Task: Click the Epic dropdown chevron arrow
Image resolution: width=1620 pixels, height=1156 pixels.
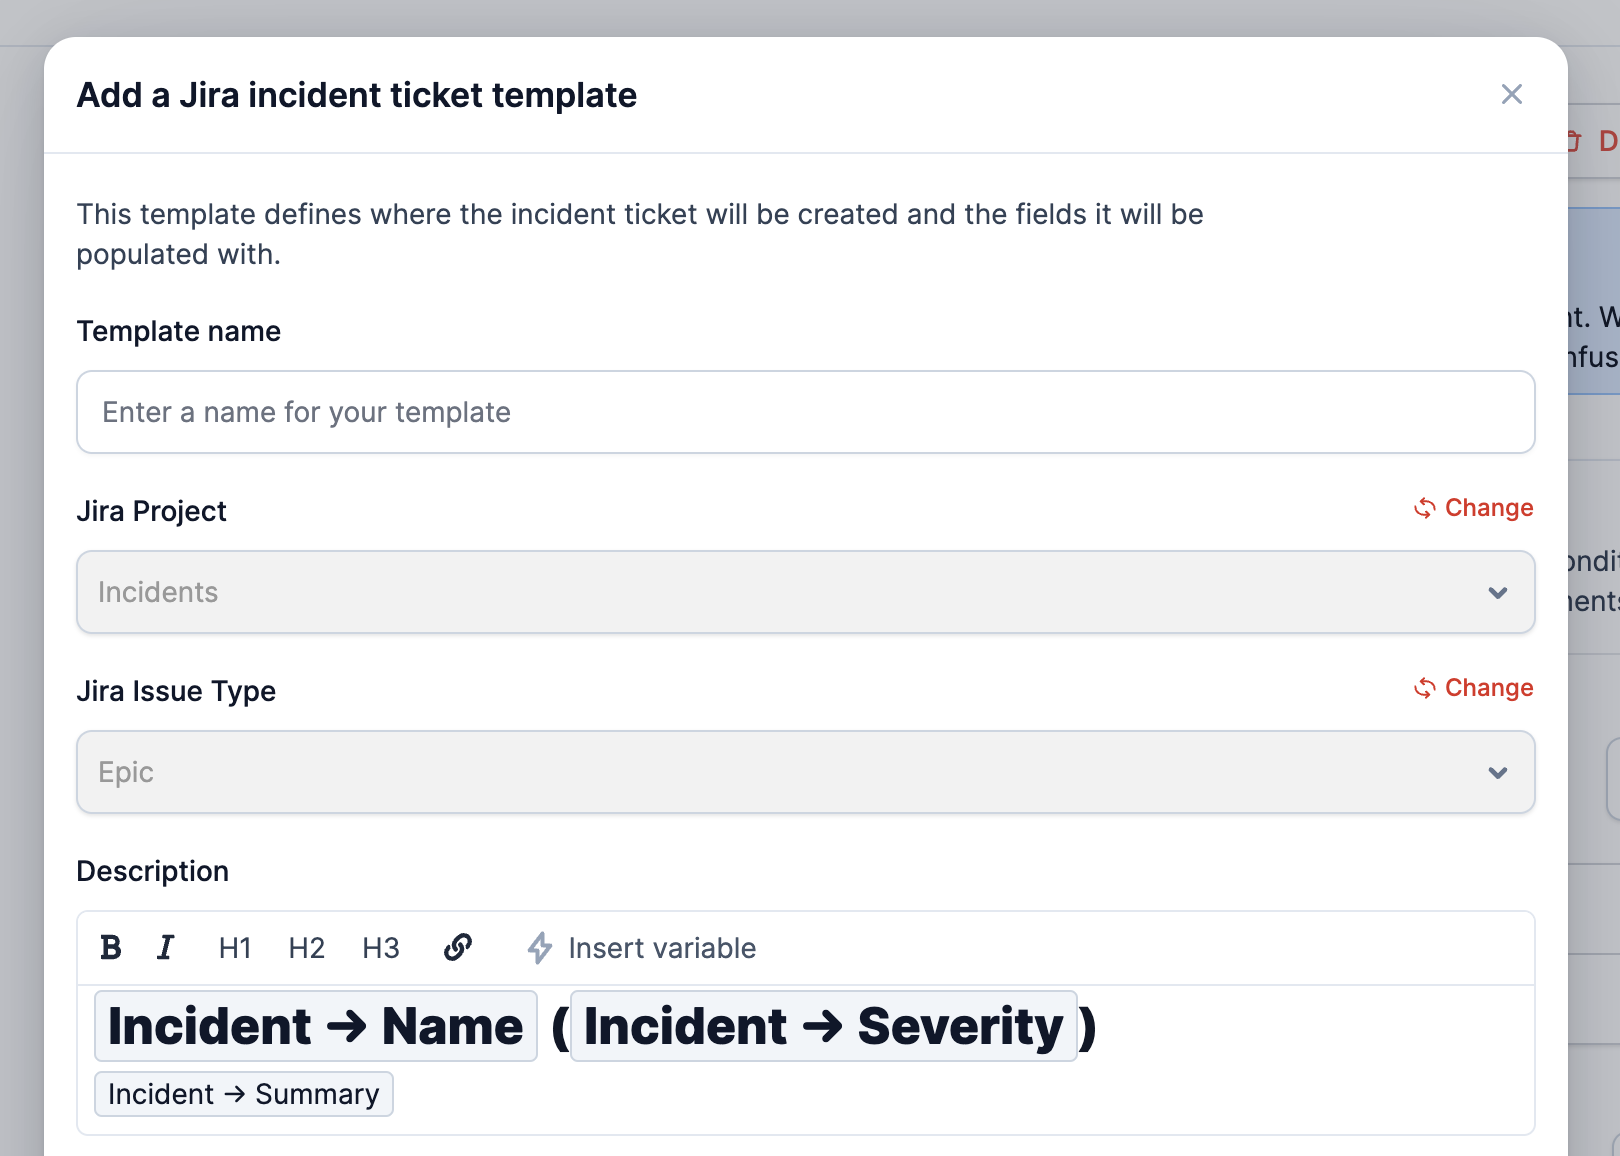Action: [x=1497, y=773]
